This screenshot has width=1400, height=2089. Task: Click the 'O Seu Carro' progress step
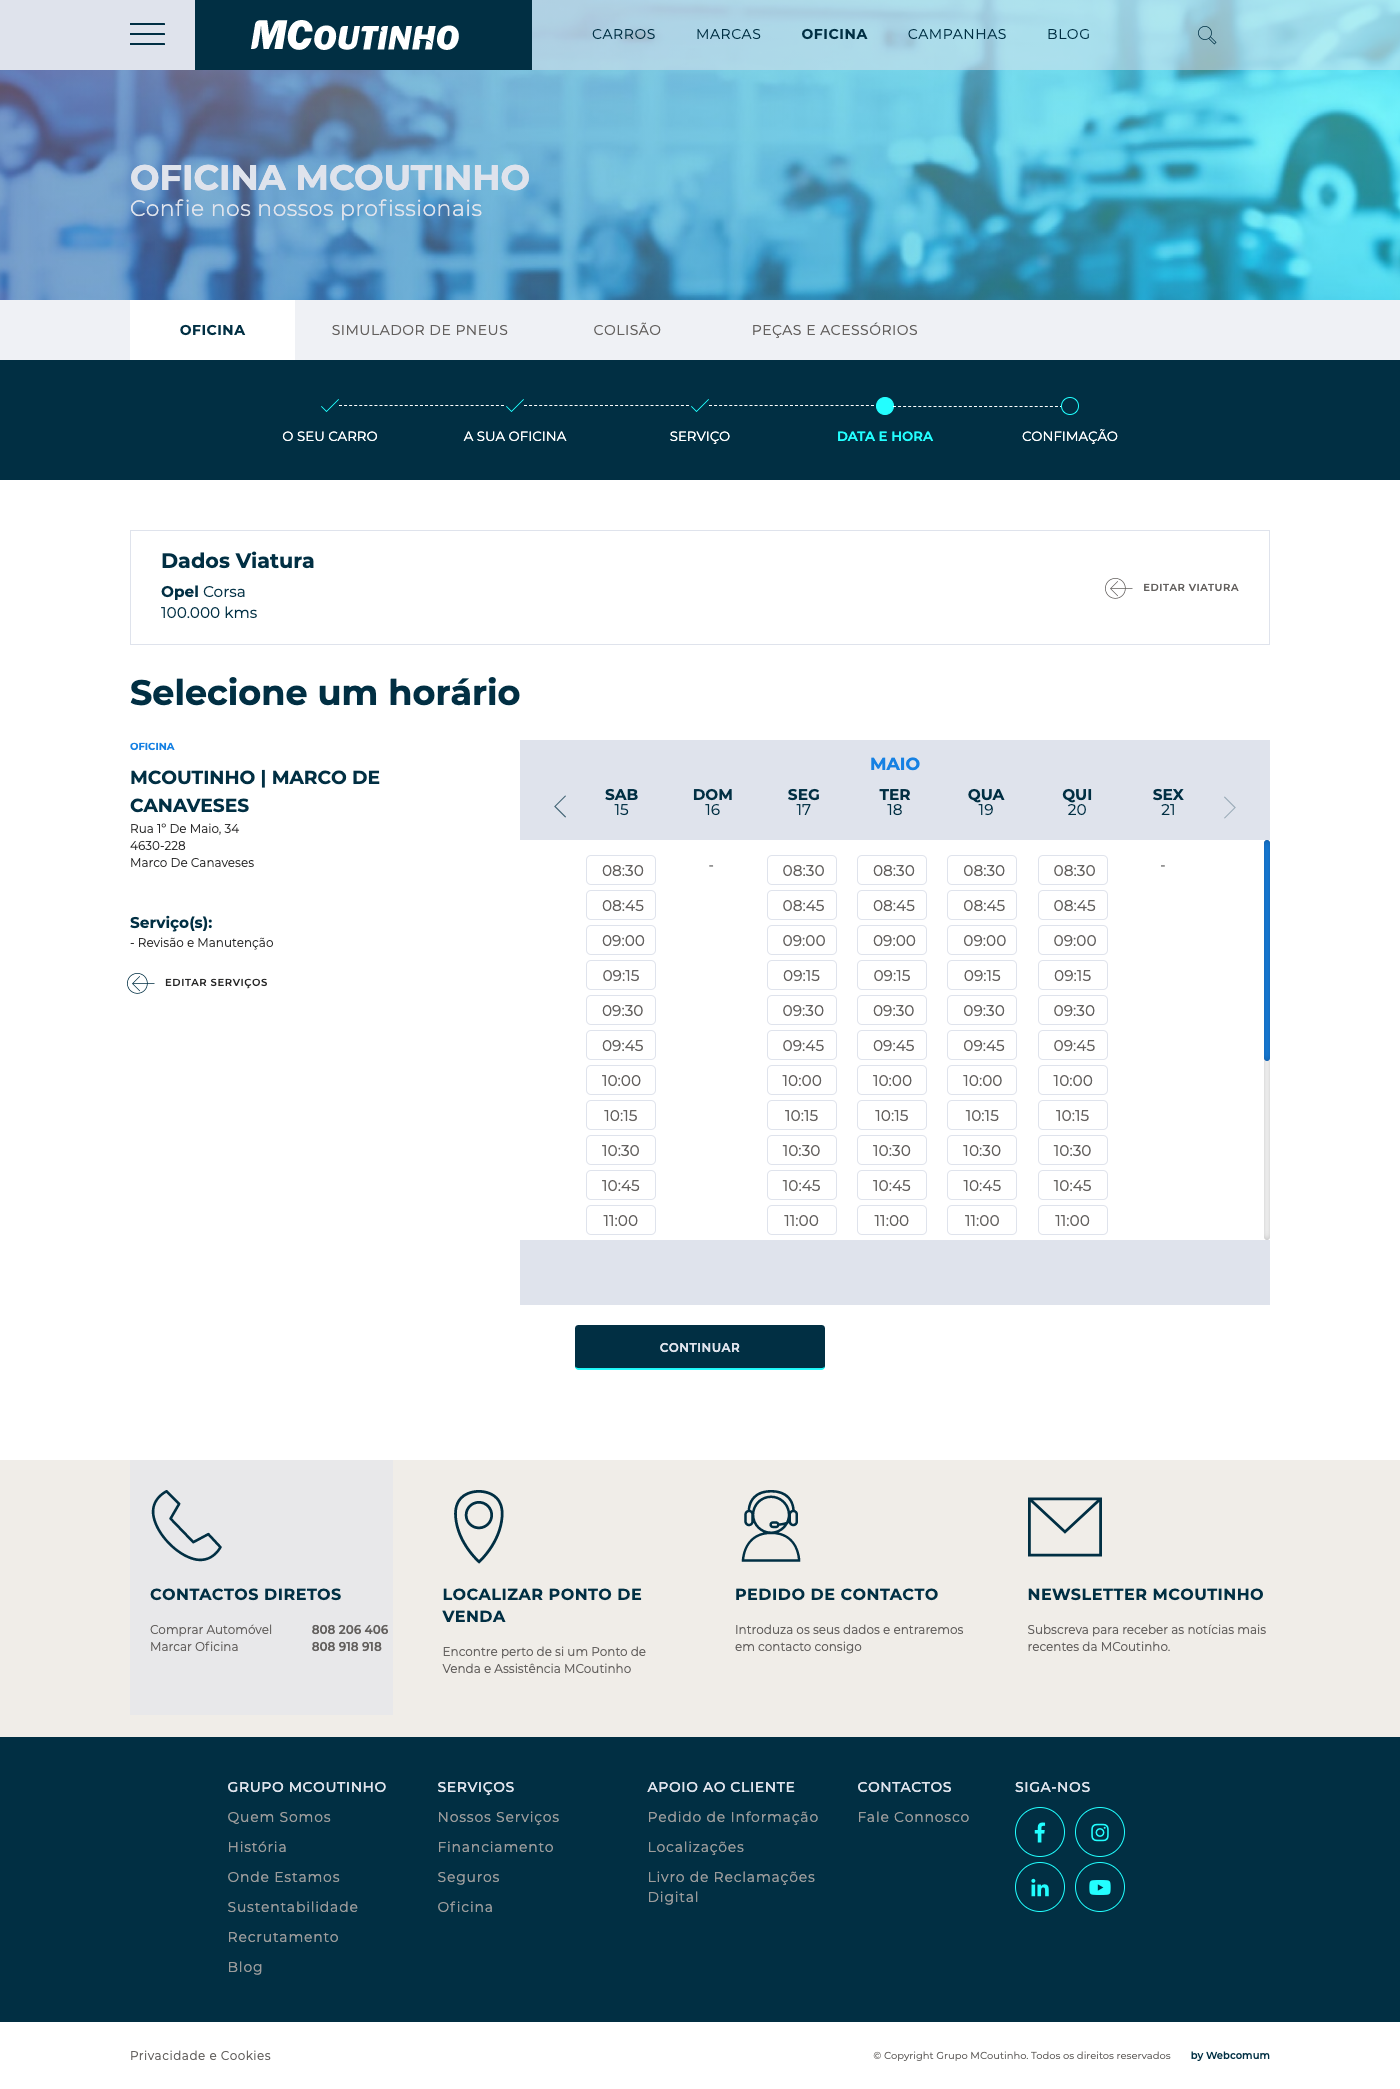(329, 436)
